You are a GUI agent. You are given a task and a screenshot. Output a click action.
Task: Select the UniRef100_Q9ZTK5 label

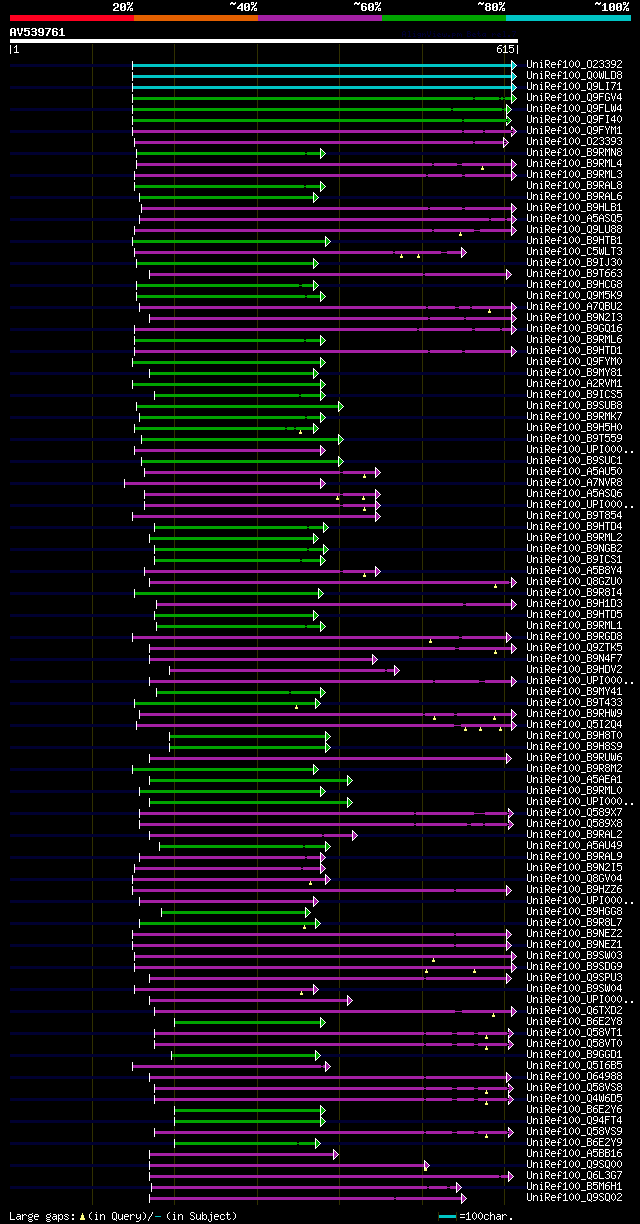(574, 647)
